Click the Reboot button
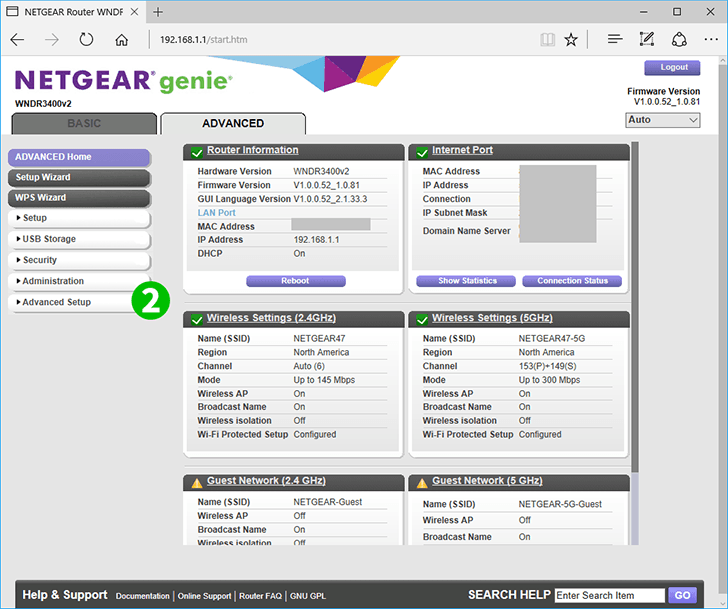The height and width of the screenshot is (609, 728). point(296,281)
